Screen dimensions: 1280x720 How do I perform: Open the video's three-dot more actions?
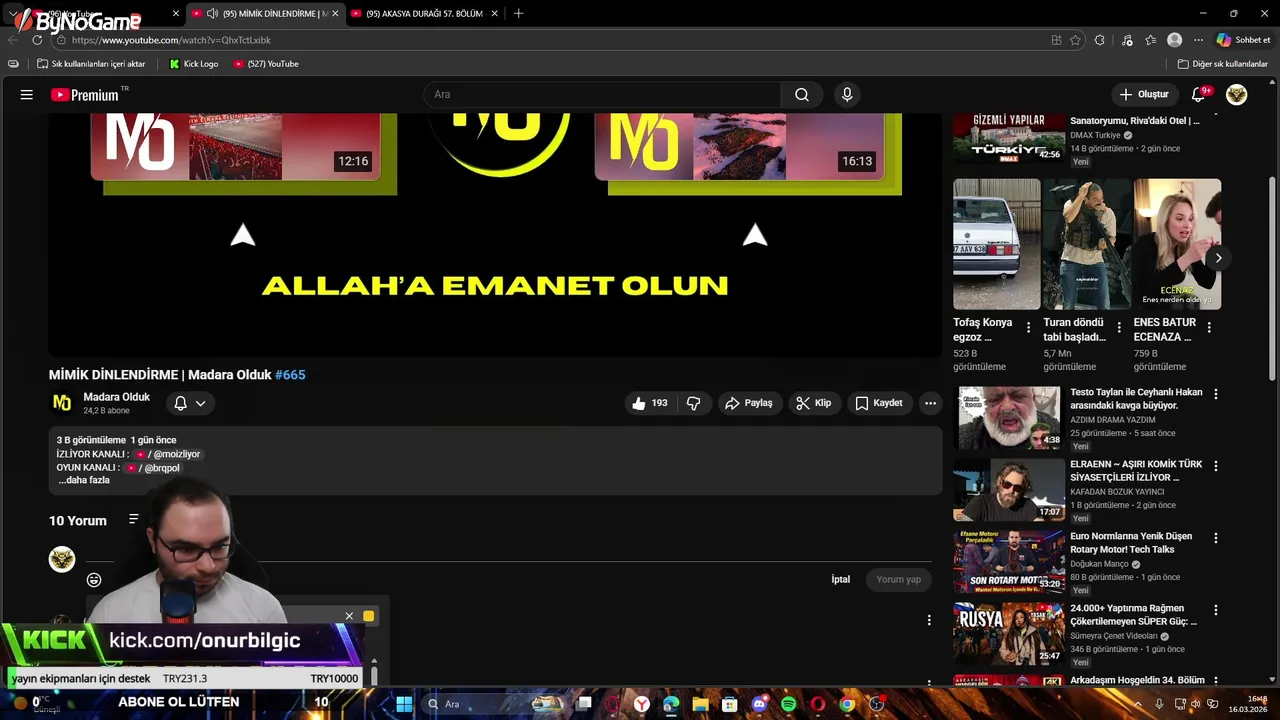(930, 403)
